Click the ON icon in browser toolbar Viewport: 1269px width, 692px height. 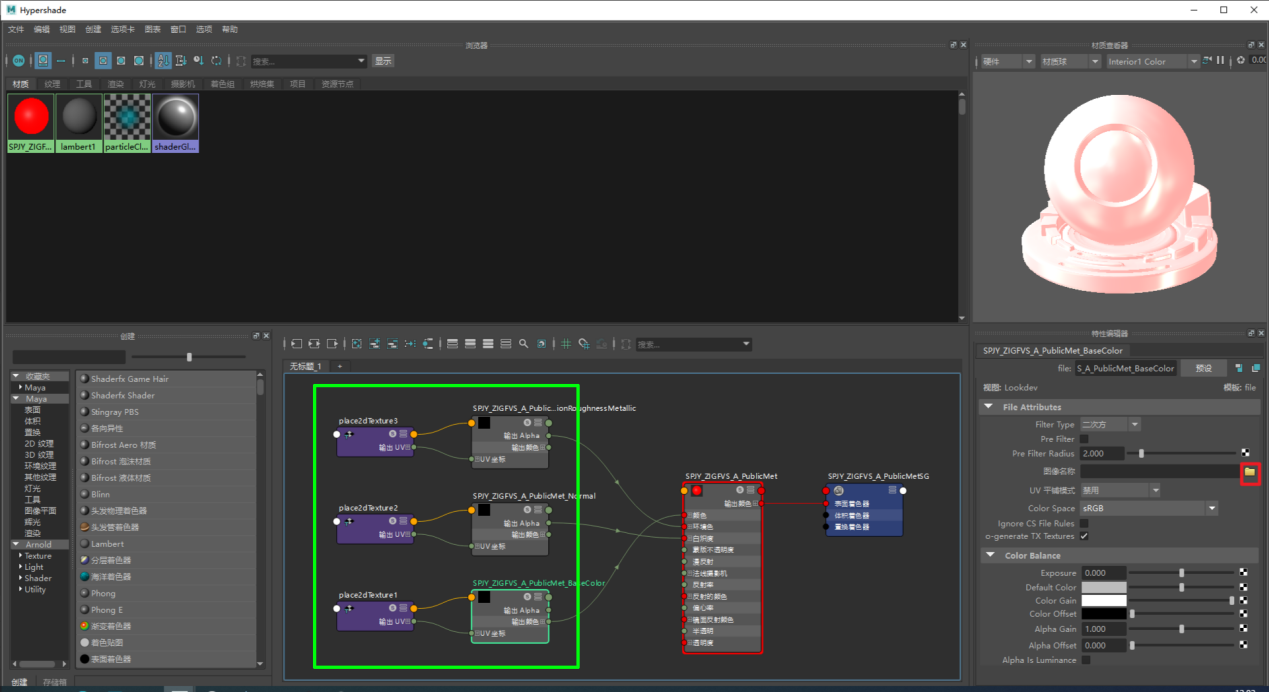pos(18,61)
